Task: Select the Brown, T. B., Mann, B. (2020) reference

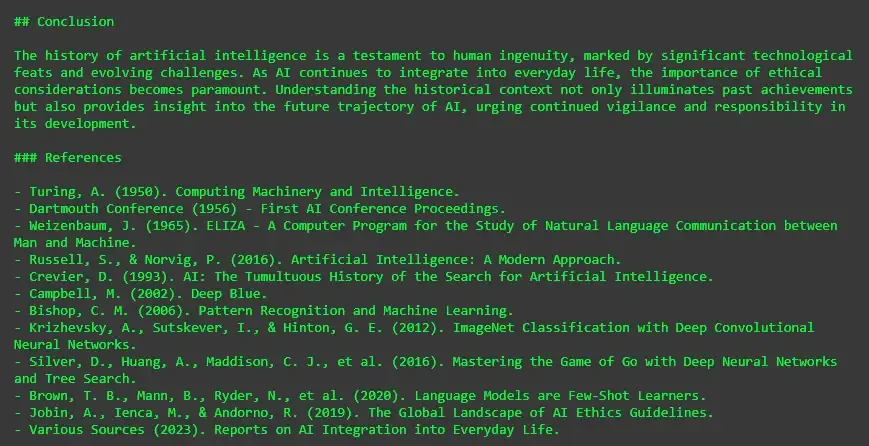Action: coord(360,396)
